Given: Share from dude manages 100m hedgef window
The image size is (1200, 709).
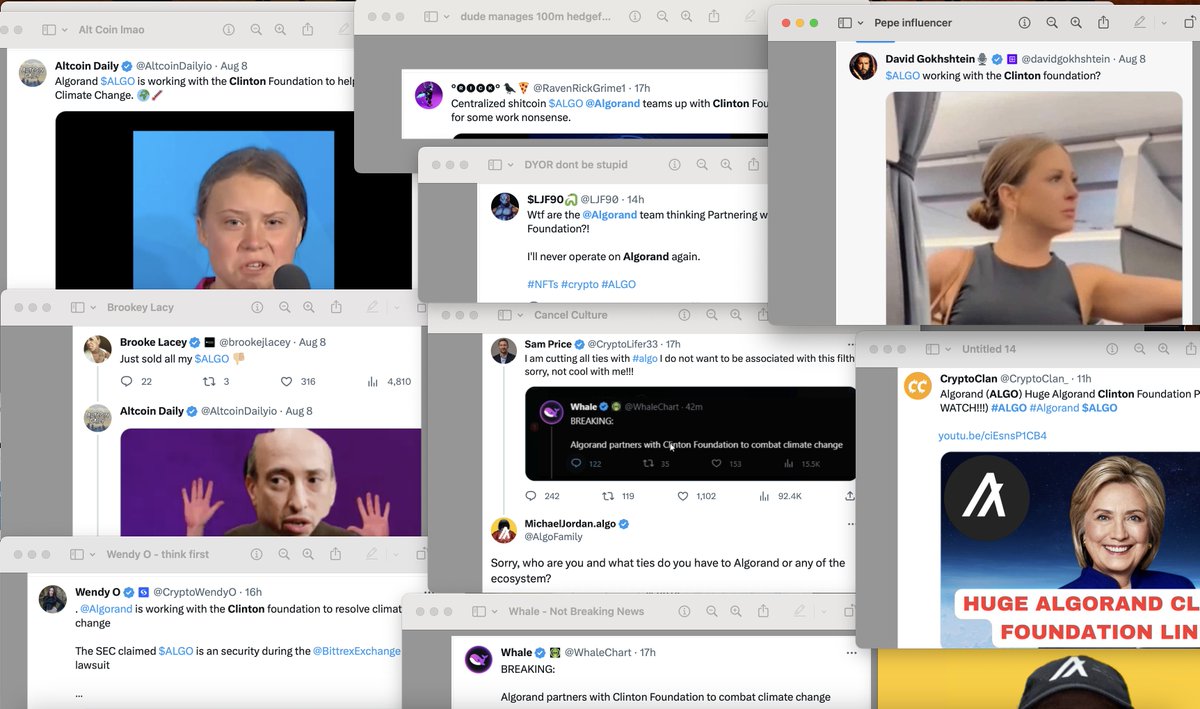Looking at the screenshot, I should (714, 16).
